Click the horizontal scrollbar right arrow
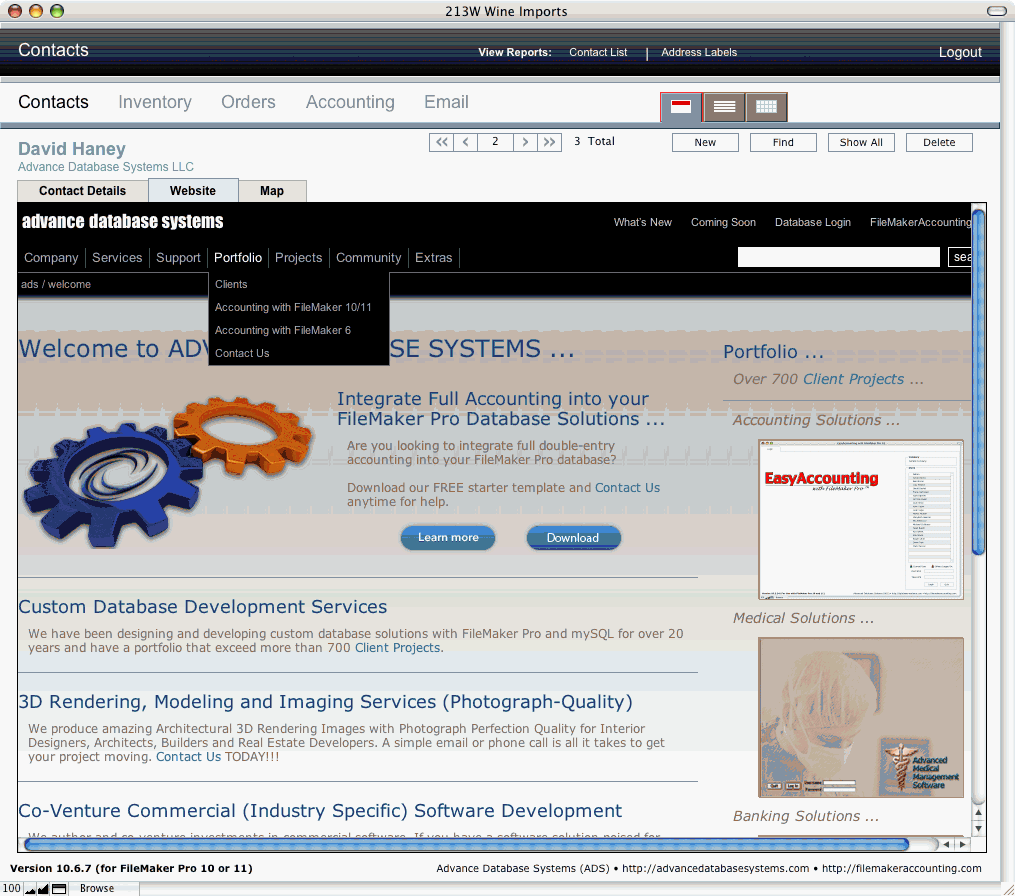1015x896 pixels. [963, 844]
